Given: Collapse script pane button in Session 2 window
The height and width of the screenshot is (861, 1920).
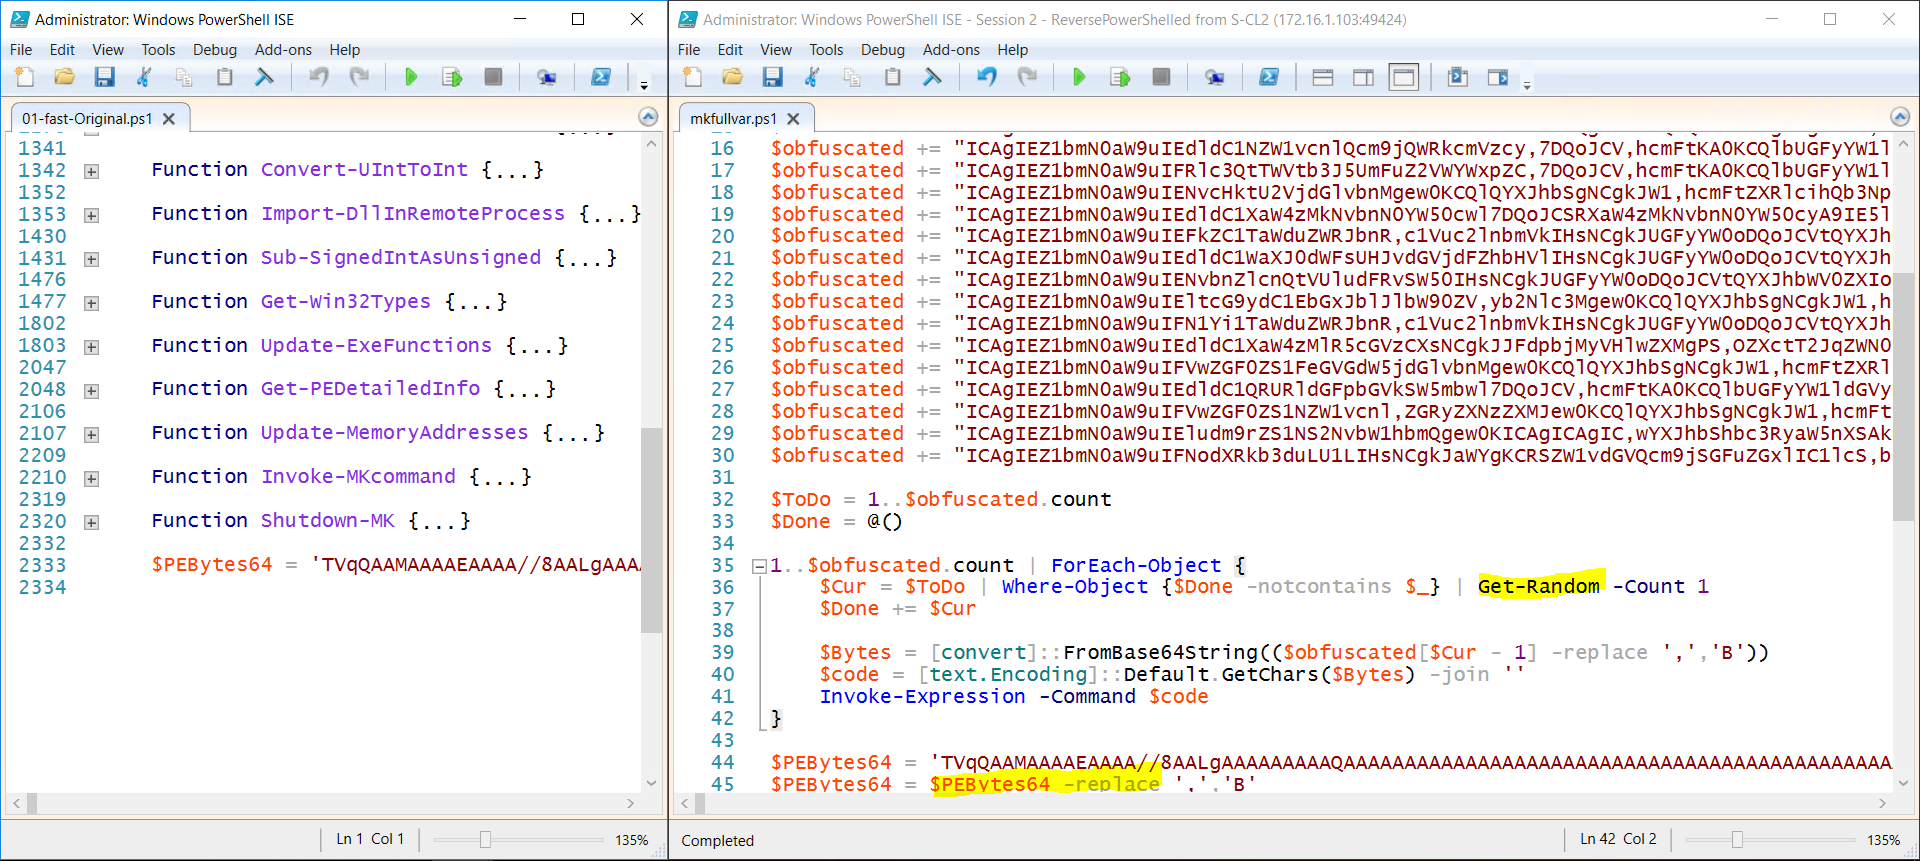Looking at the screenshot, I should [x=1900, y=117].
